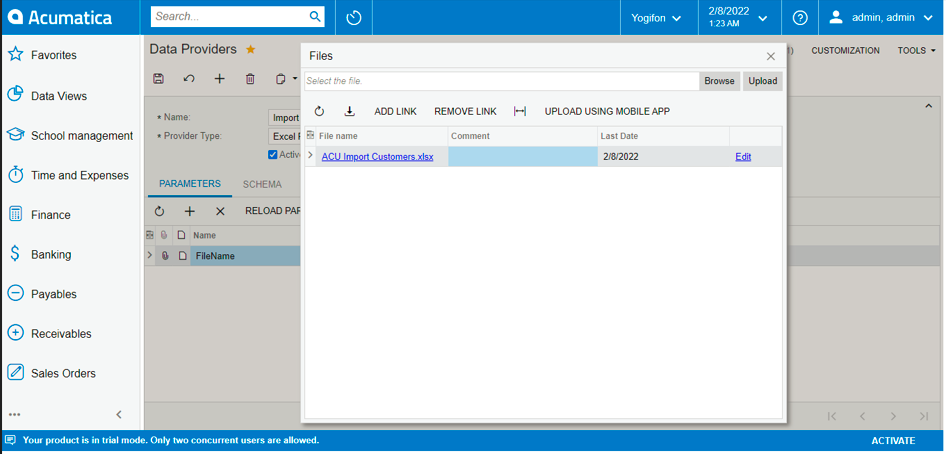Click the Upload button
This screenshot has width=946, height=454.
coord(763,81)
